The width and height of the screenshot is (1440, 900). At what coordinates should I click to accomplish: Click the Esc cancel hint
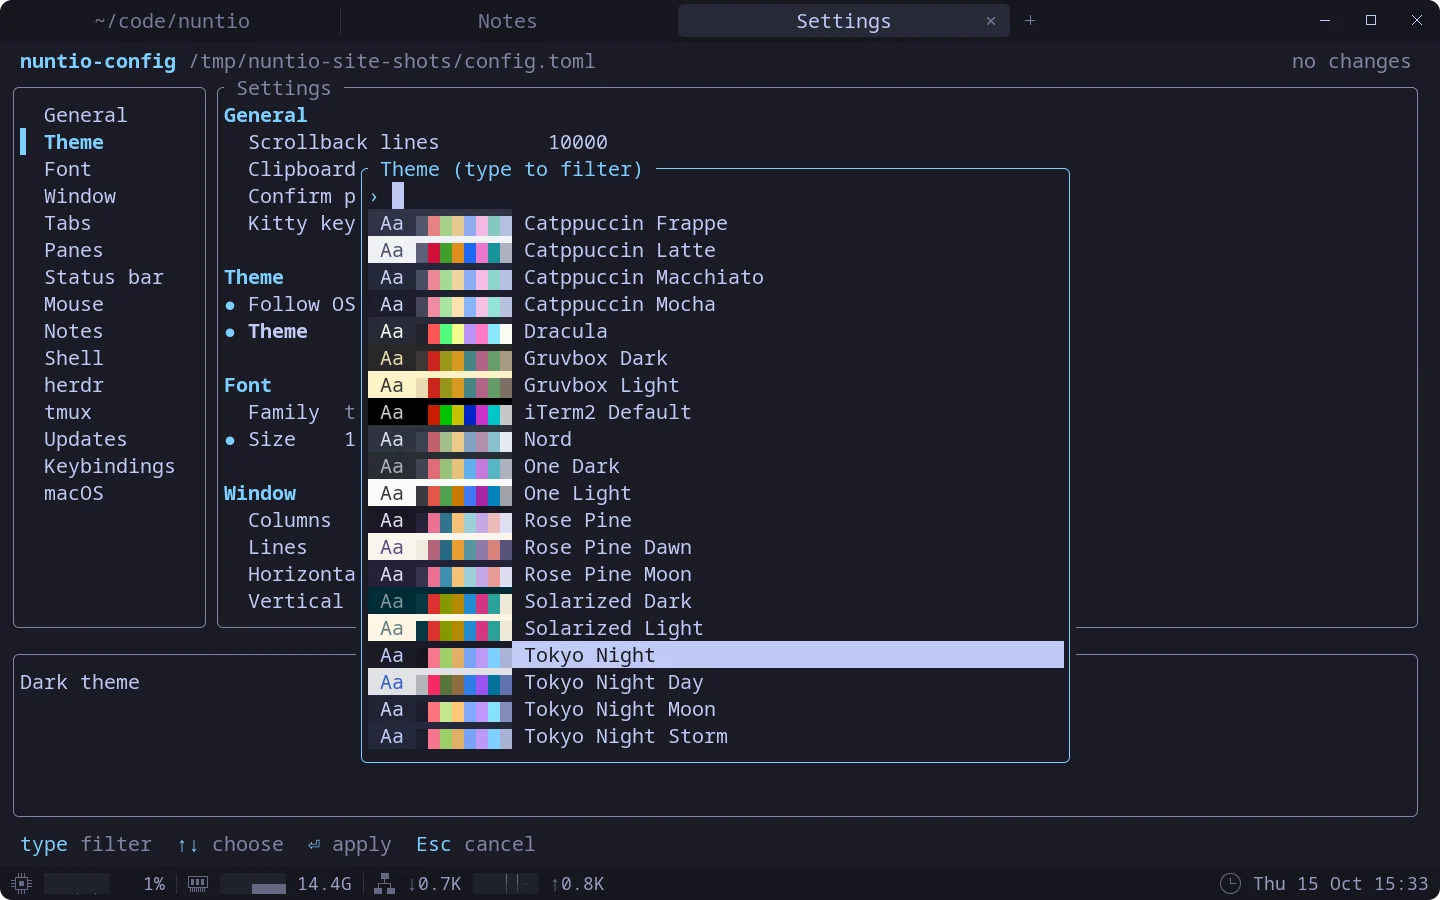475,844
